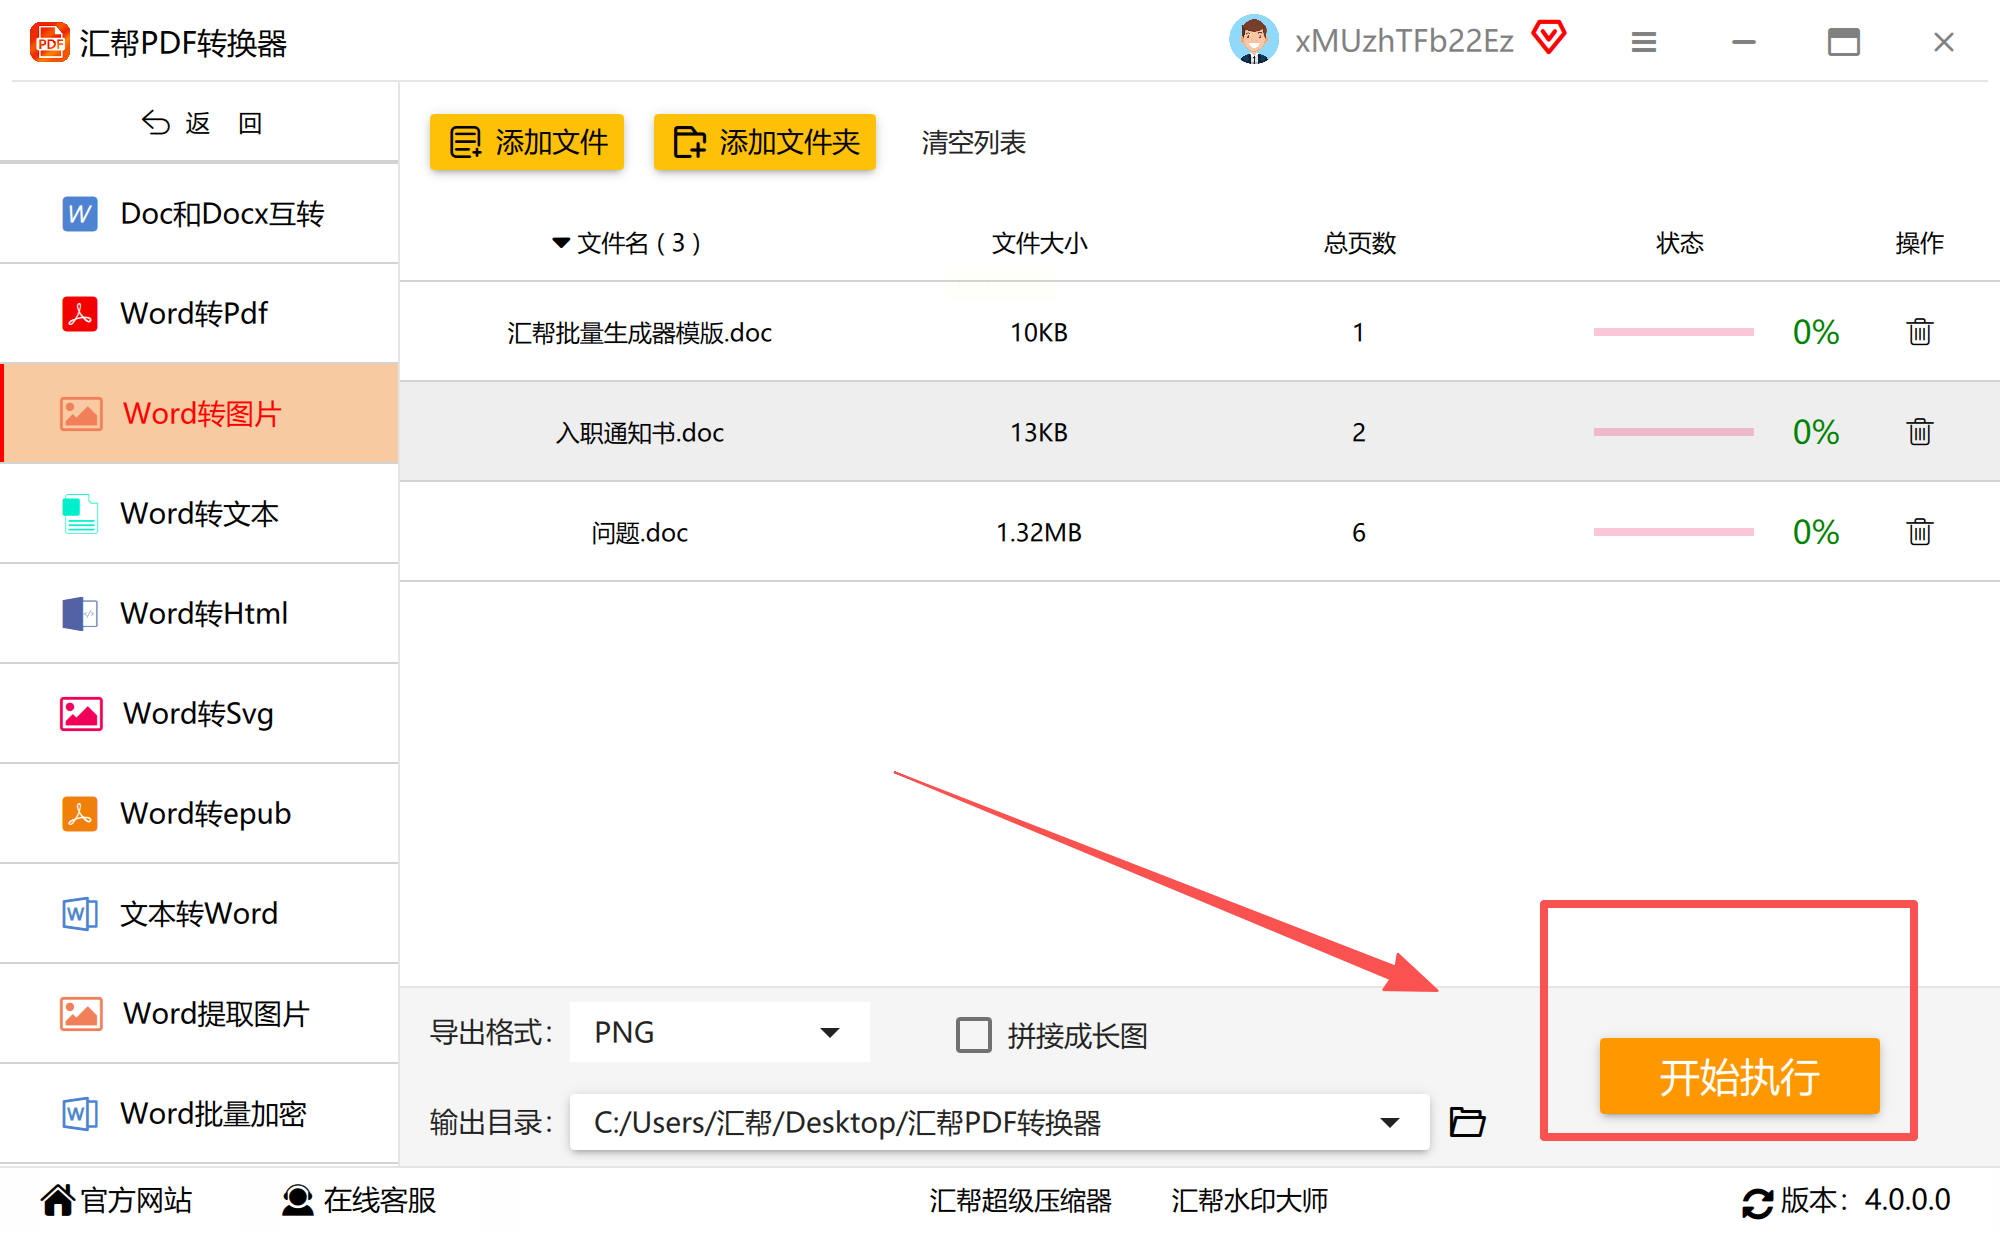2000x1234 pixels.
Task: Click the 添加文件 button
Action: 527,142
